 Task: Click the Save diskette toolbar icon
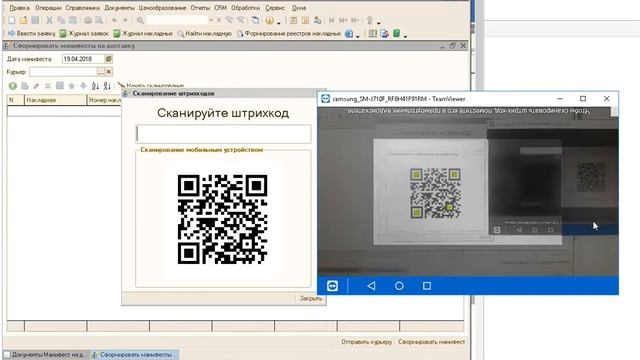click(36, 20)
